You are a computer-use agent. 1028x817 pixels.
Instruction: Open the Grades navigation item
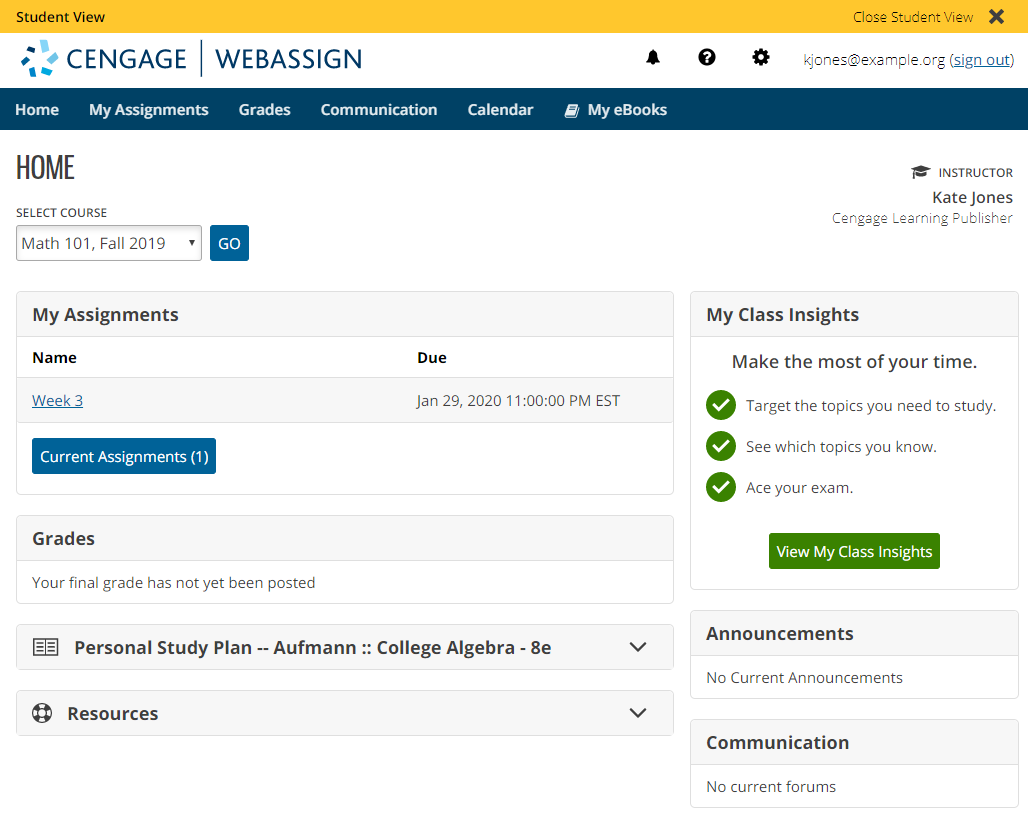point(265,110)
